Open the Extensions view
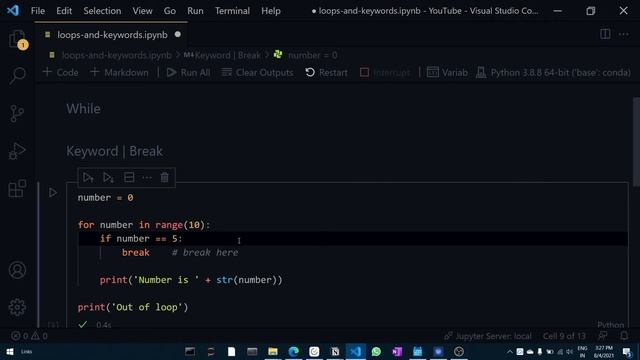This screenshot has width=640, height=360. click(x=17, y=189)
